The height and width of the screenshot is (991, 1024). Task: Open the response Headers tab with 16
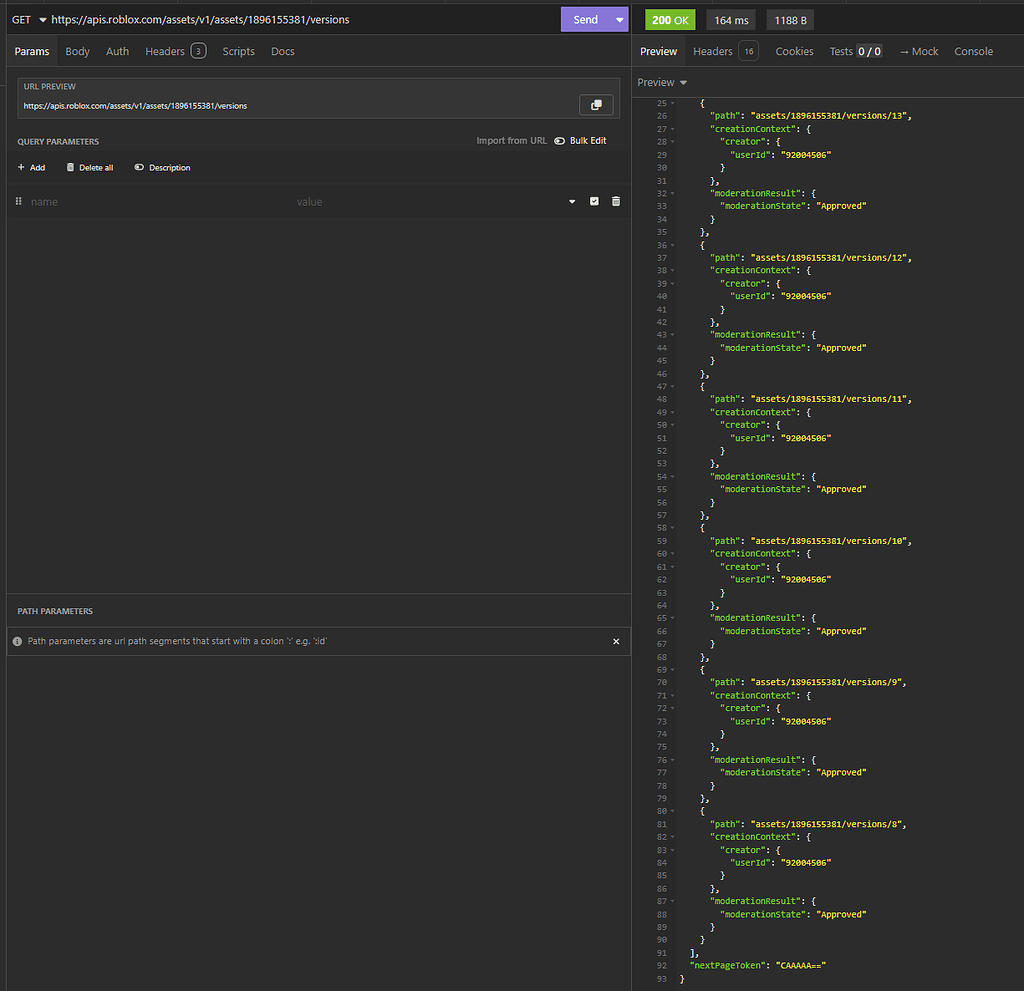point(726,51)
